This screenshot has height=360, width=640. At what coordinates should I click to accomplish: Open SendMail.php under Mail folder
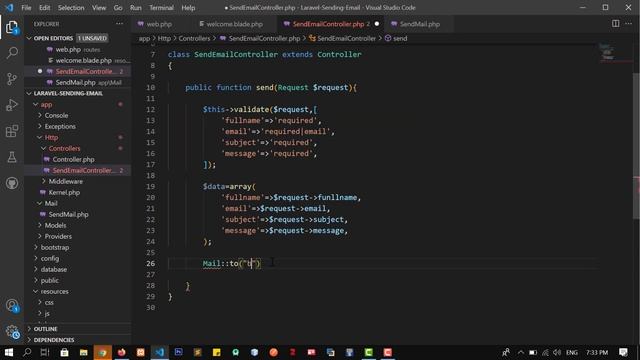point(68,214)
